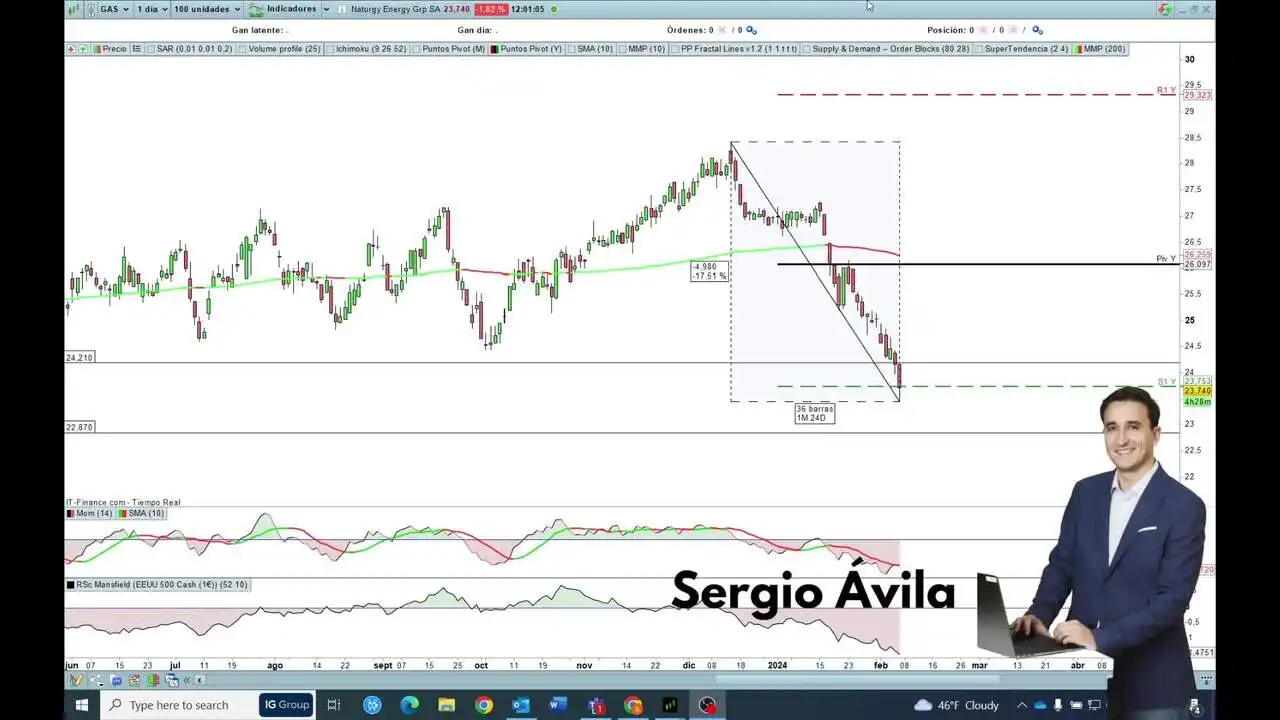Open Task View on the taskbar

click(x=334, y=705)
